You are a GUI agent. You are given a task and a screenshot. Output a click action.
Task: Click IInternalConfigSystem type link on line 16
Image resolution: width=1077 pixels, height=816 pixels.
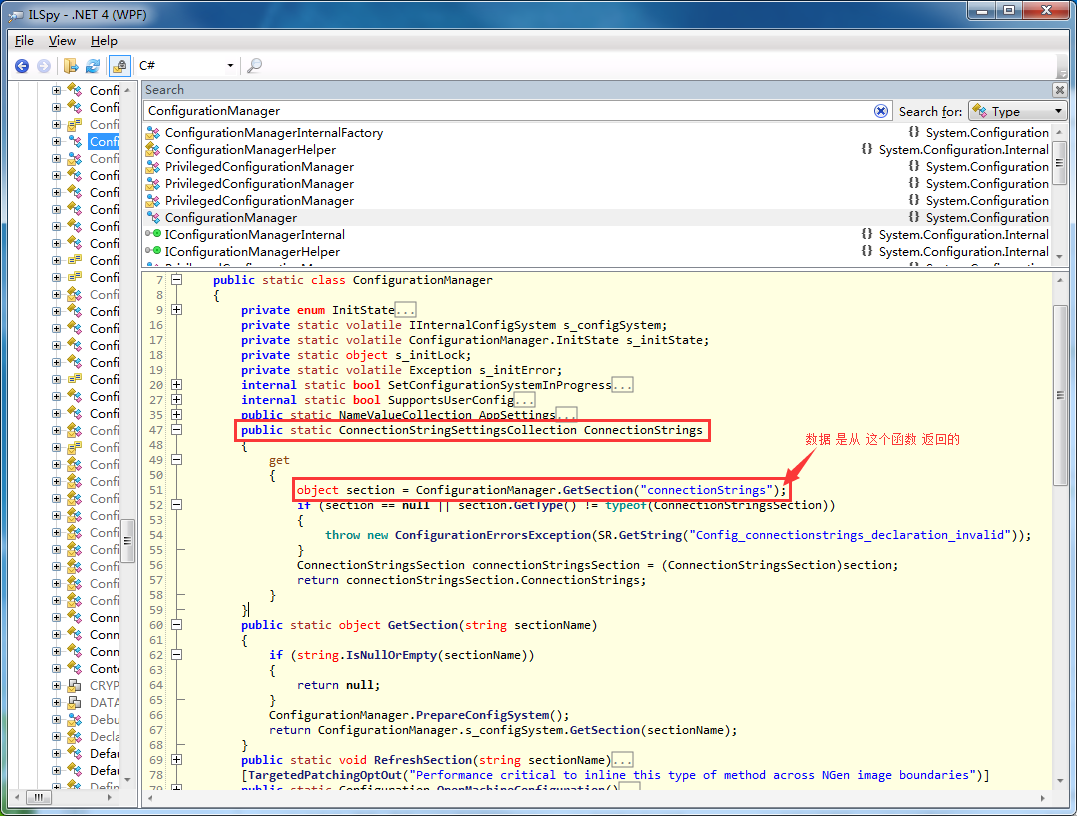click(x=482, y=325)
